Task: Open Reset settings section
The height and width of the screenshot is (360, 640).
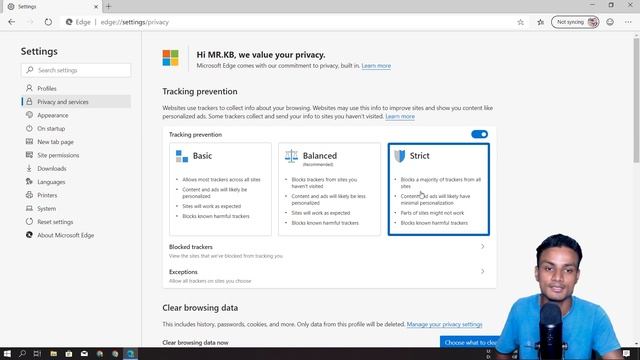Action: [76, 222]
